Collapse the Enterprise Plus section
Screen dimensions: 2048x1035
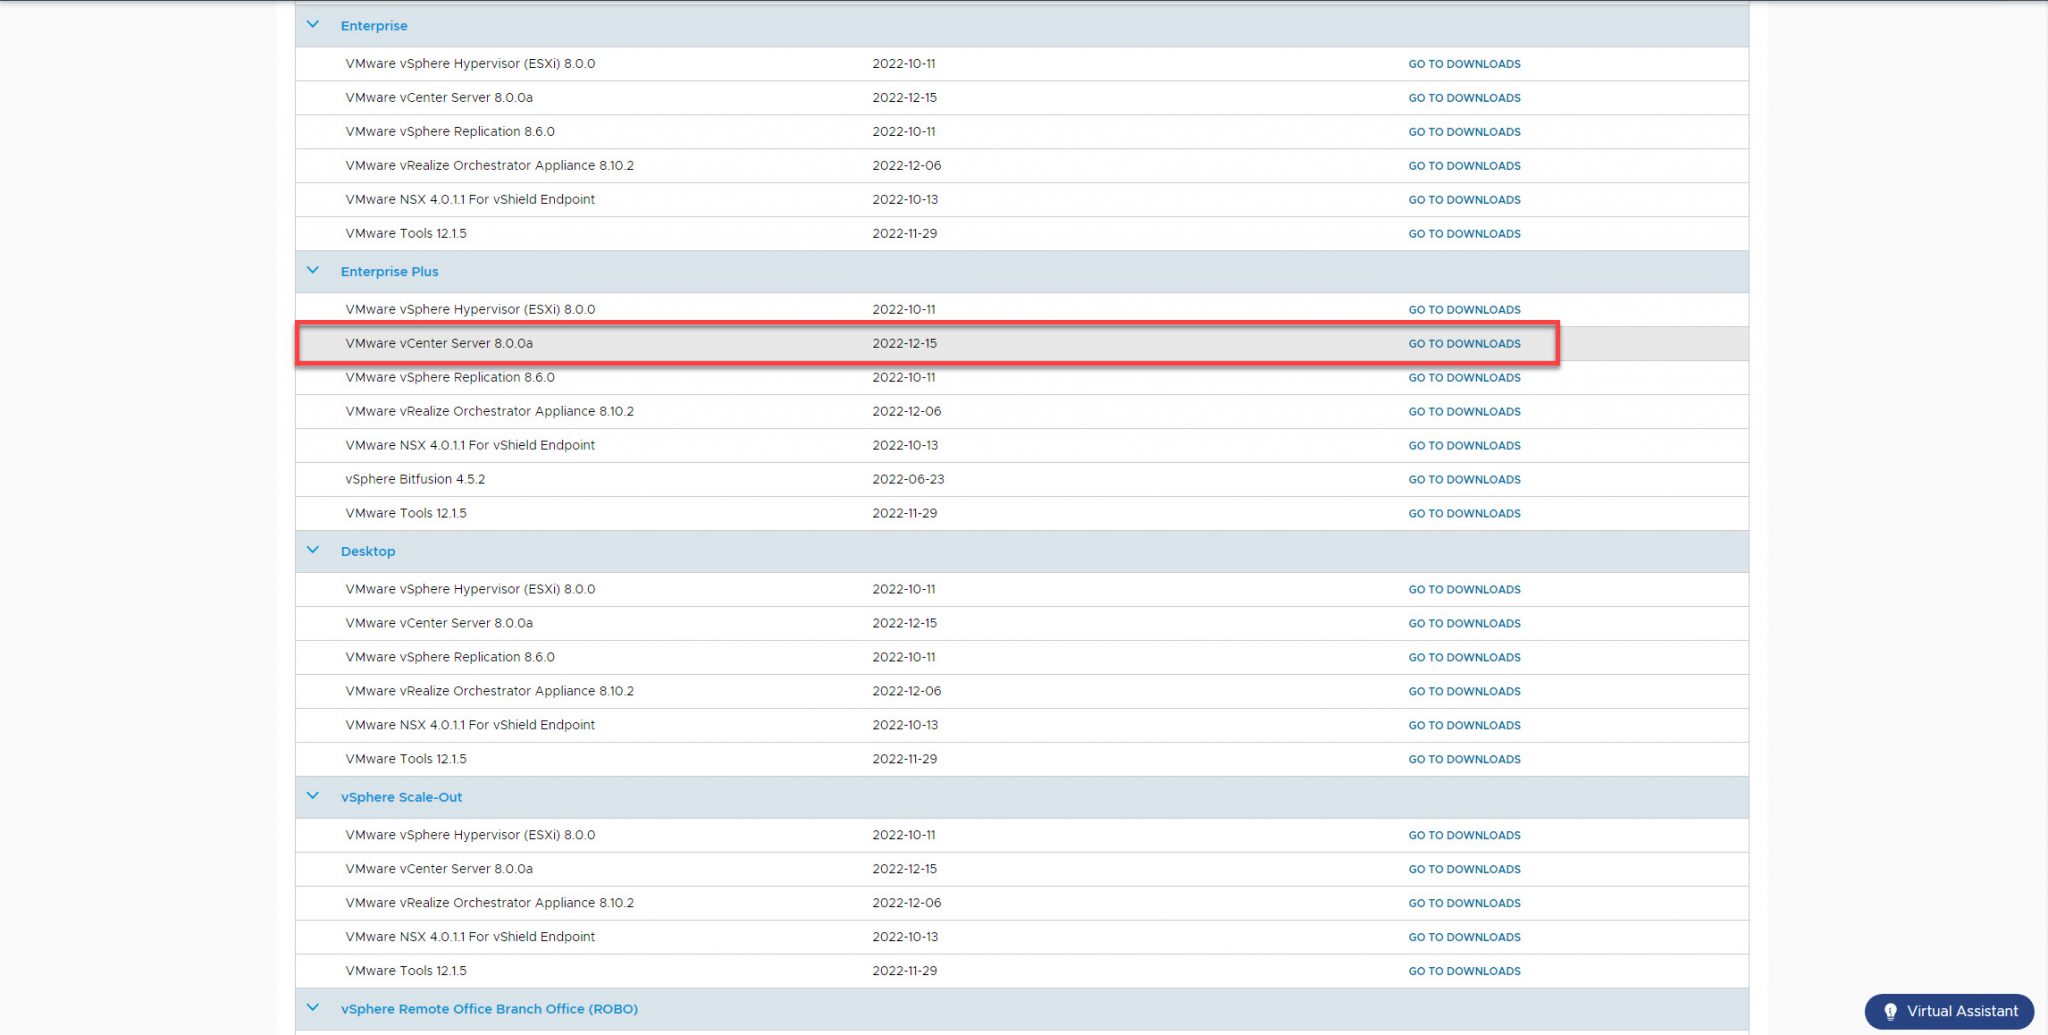tap(312, 270)
